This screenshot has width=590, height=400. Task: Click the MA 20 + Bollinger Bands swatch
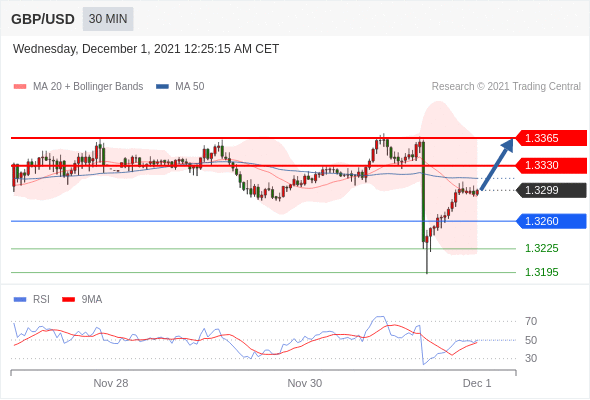point(20,87)
